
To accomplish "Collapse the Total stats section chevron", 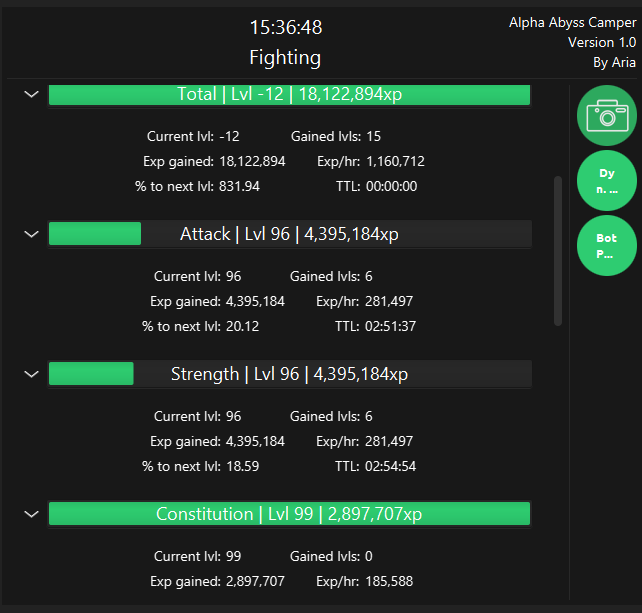I will (31, 94).
